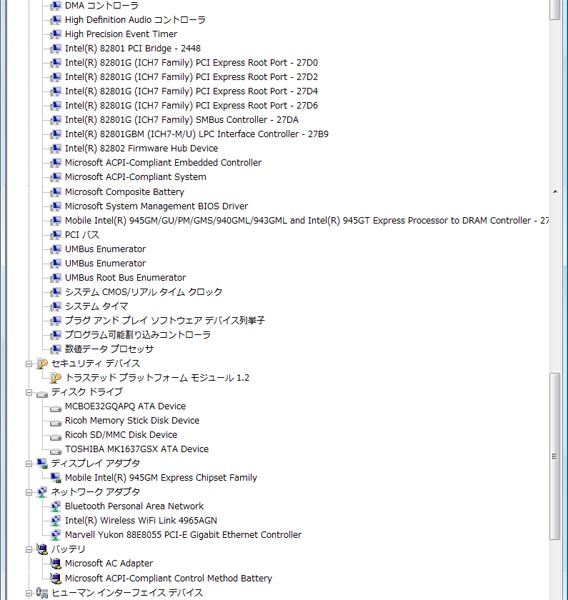Click the 数値データ プロセッサ device icon
This screenshot has height=600, width=568.
pos(55,349)
